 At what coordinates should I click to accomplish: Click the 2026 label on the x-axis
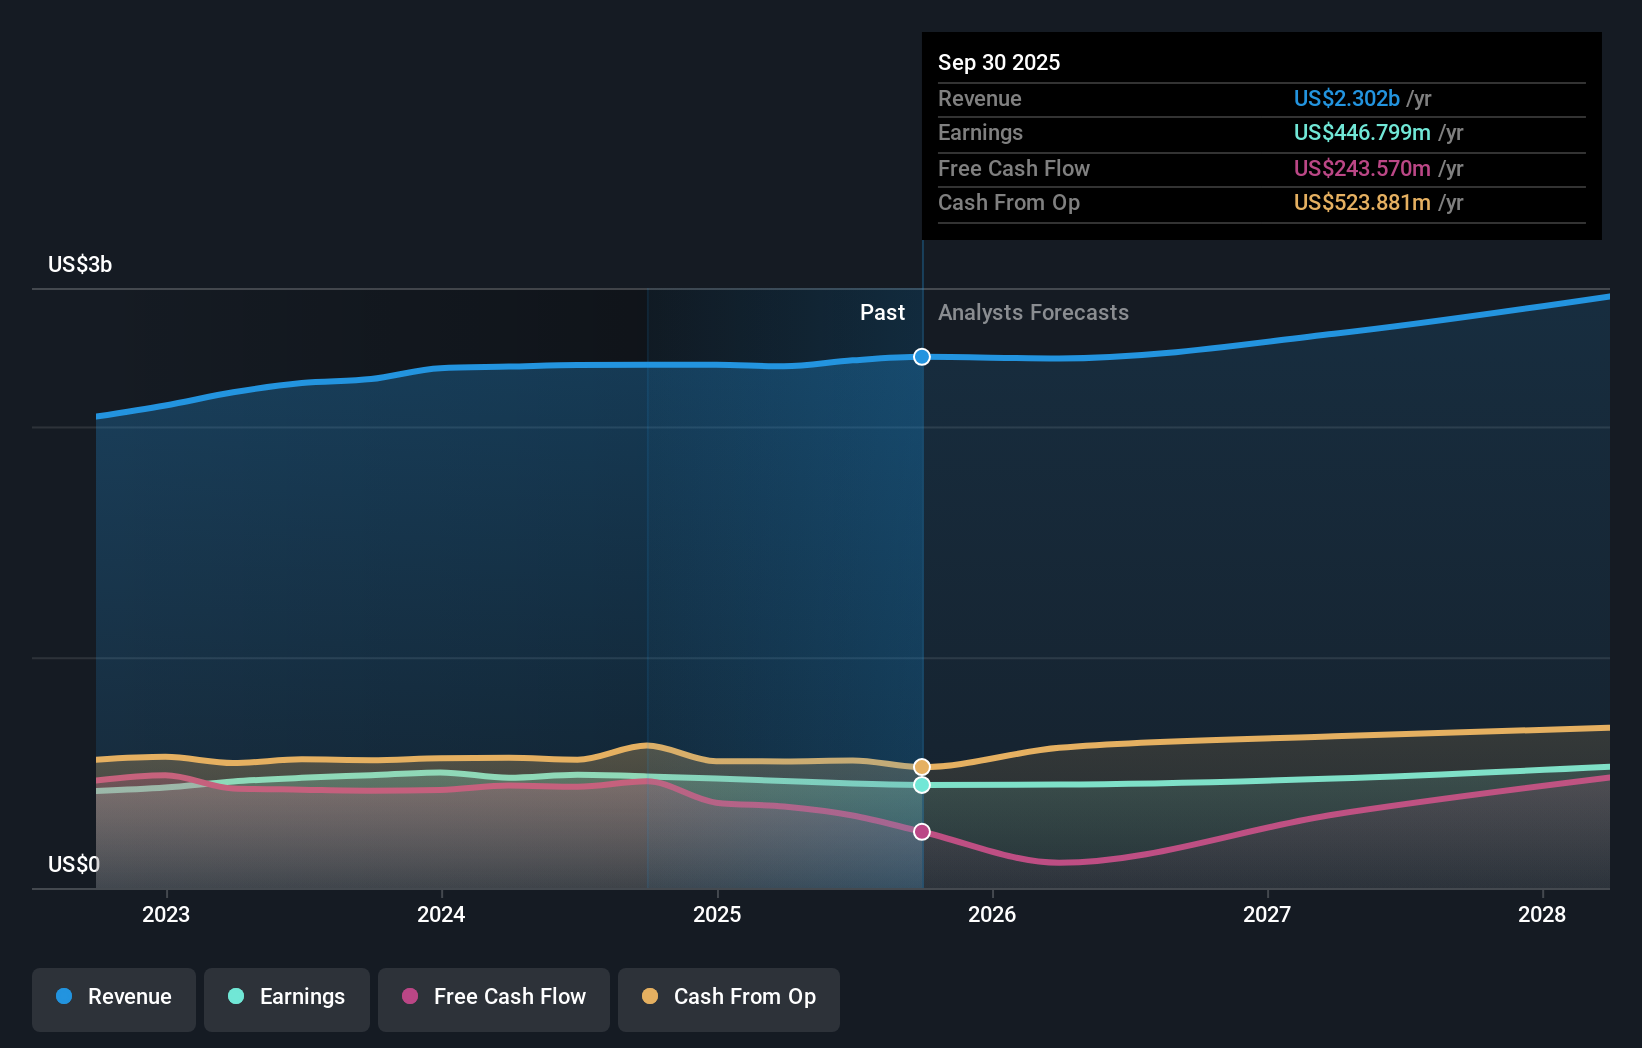point(992,914)
